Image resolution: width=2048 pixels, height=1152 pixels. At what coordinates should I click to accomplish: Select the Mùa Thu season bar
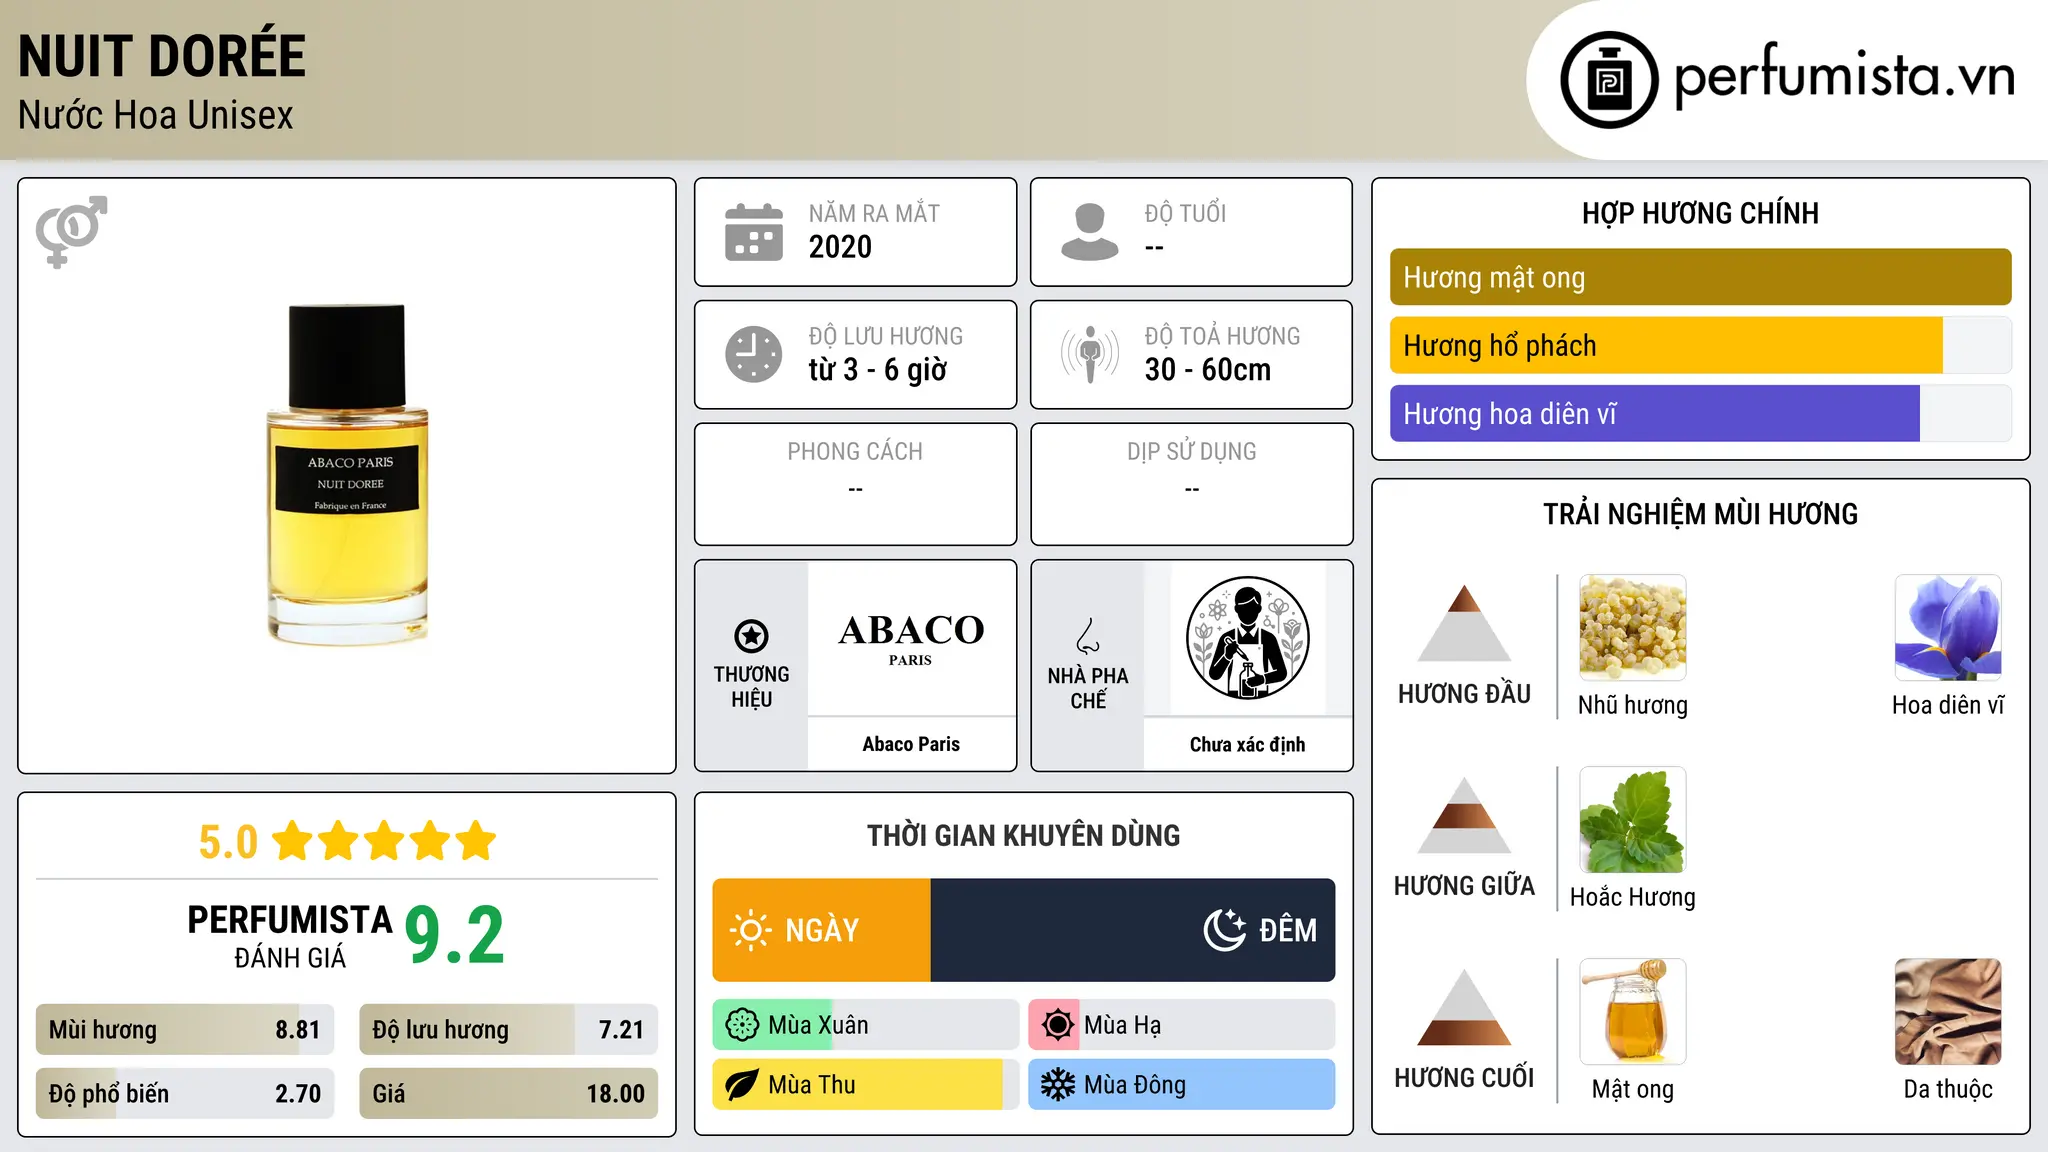tap(866, 1085)
